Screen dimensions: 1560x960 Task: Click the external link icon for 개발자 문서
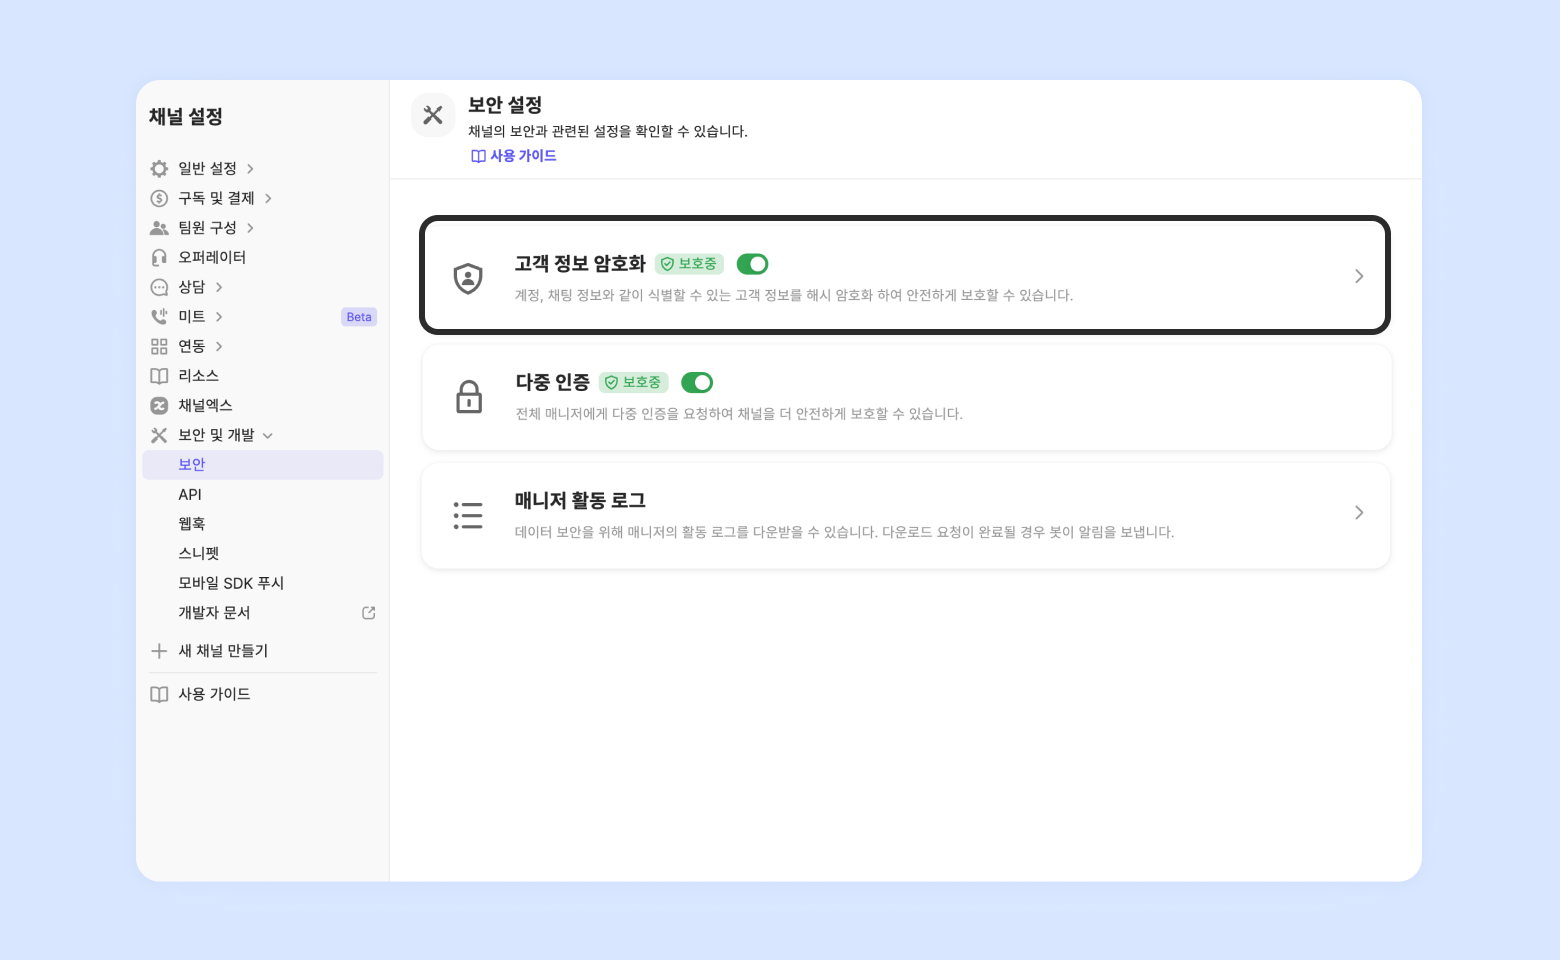point(368,613)
